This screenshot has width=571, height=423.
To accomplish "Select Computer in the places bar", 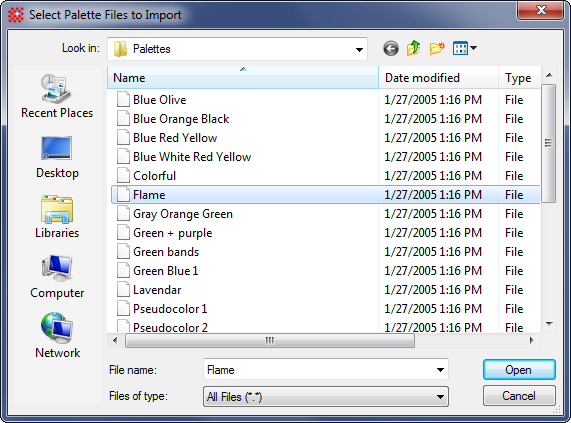I will pos(57,277).
